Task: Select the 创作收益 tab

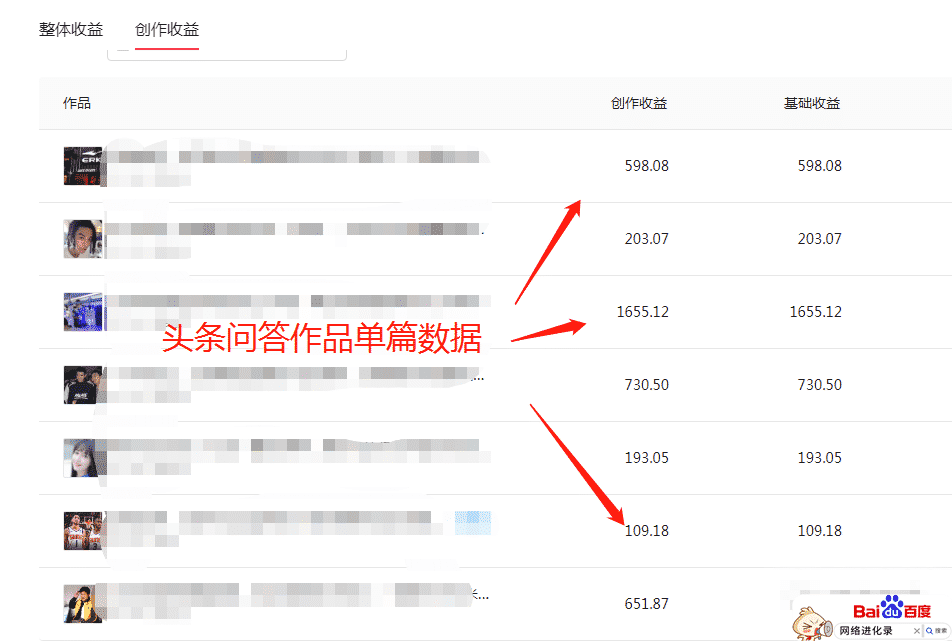Action: [167, 29]
